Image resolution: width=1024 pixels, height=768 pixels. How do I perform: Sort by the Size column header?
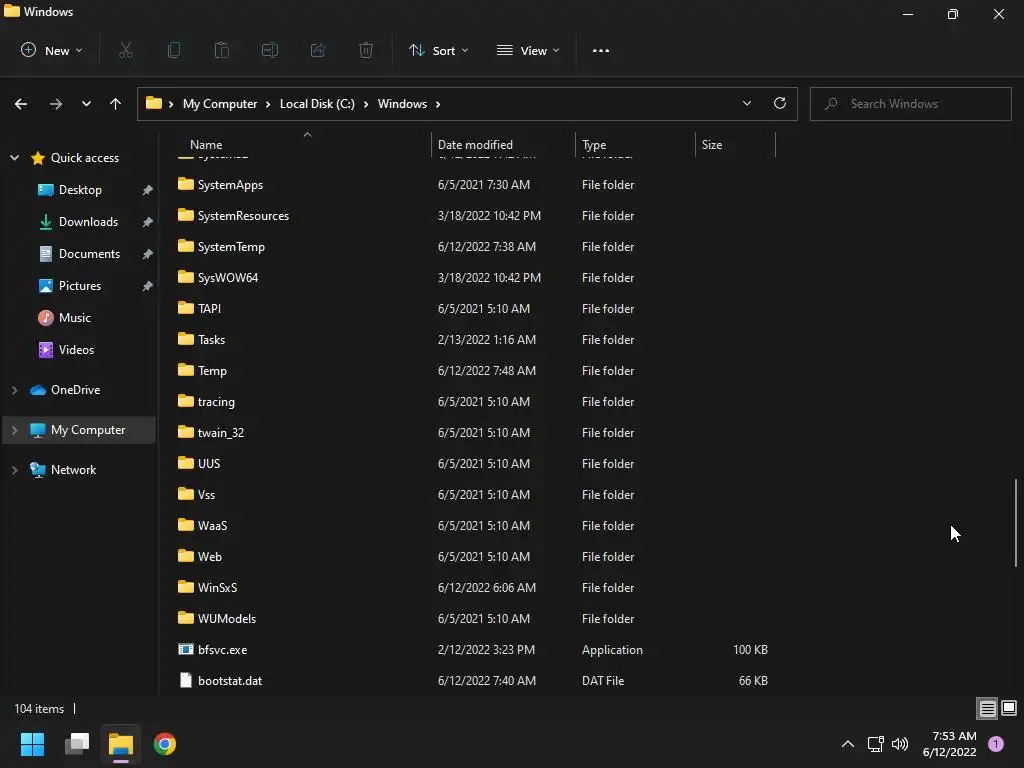[x=712, y=144]
